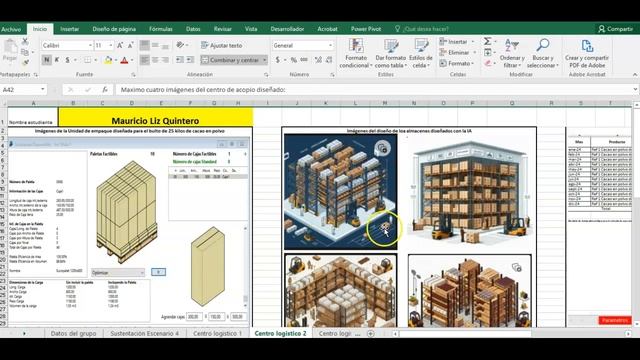Click the Cut scissors icon
The height and width of the screenshot is (360, 640).
25,42
